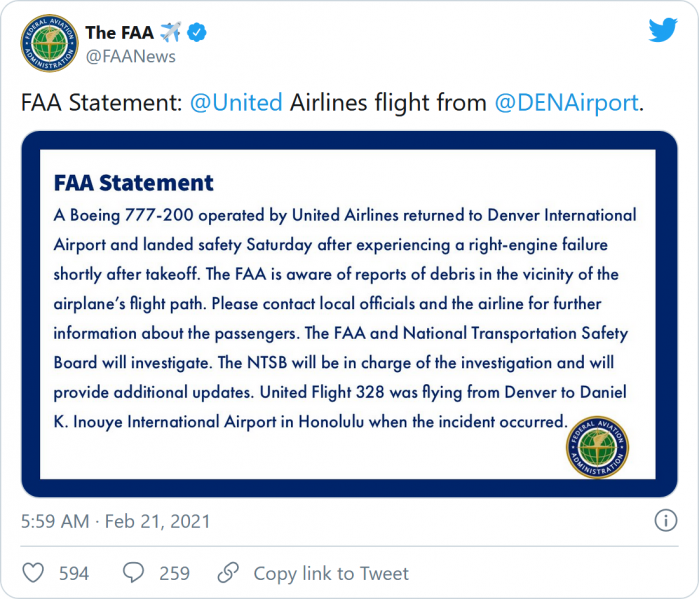The image size is (700, 599).
Task: Open The FAA display name link
Action: click(121, 33)
